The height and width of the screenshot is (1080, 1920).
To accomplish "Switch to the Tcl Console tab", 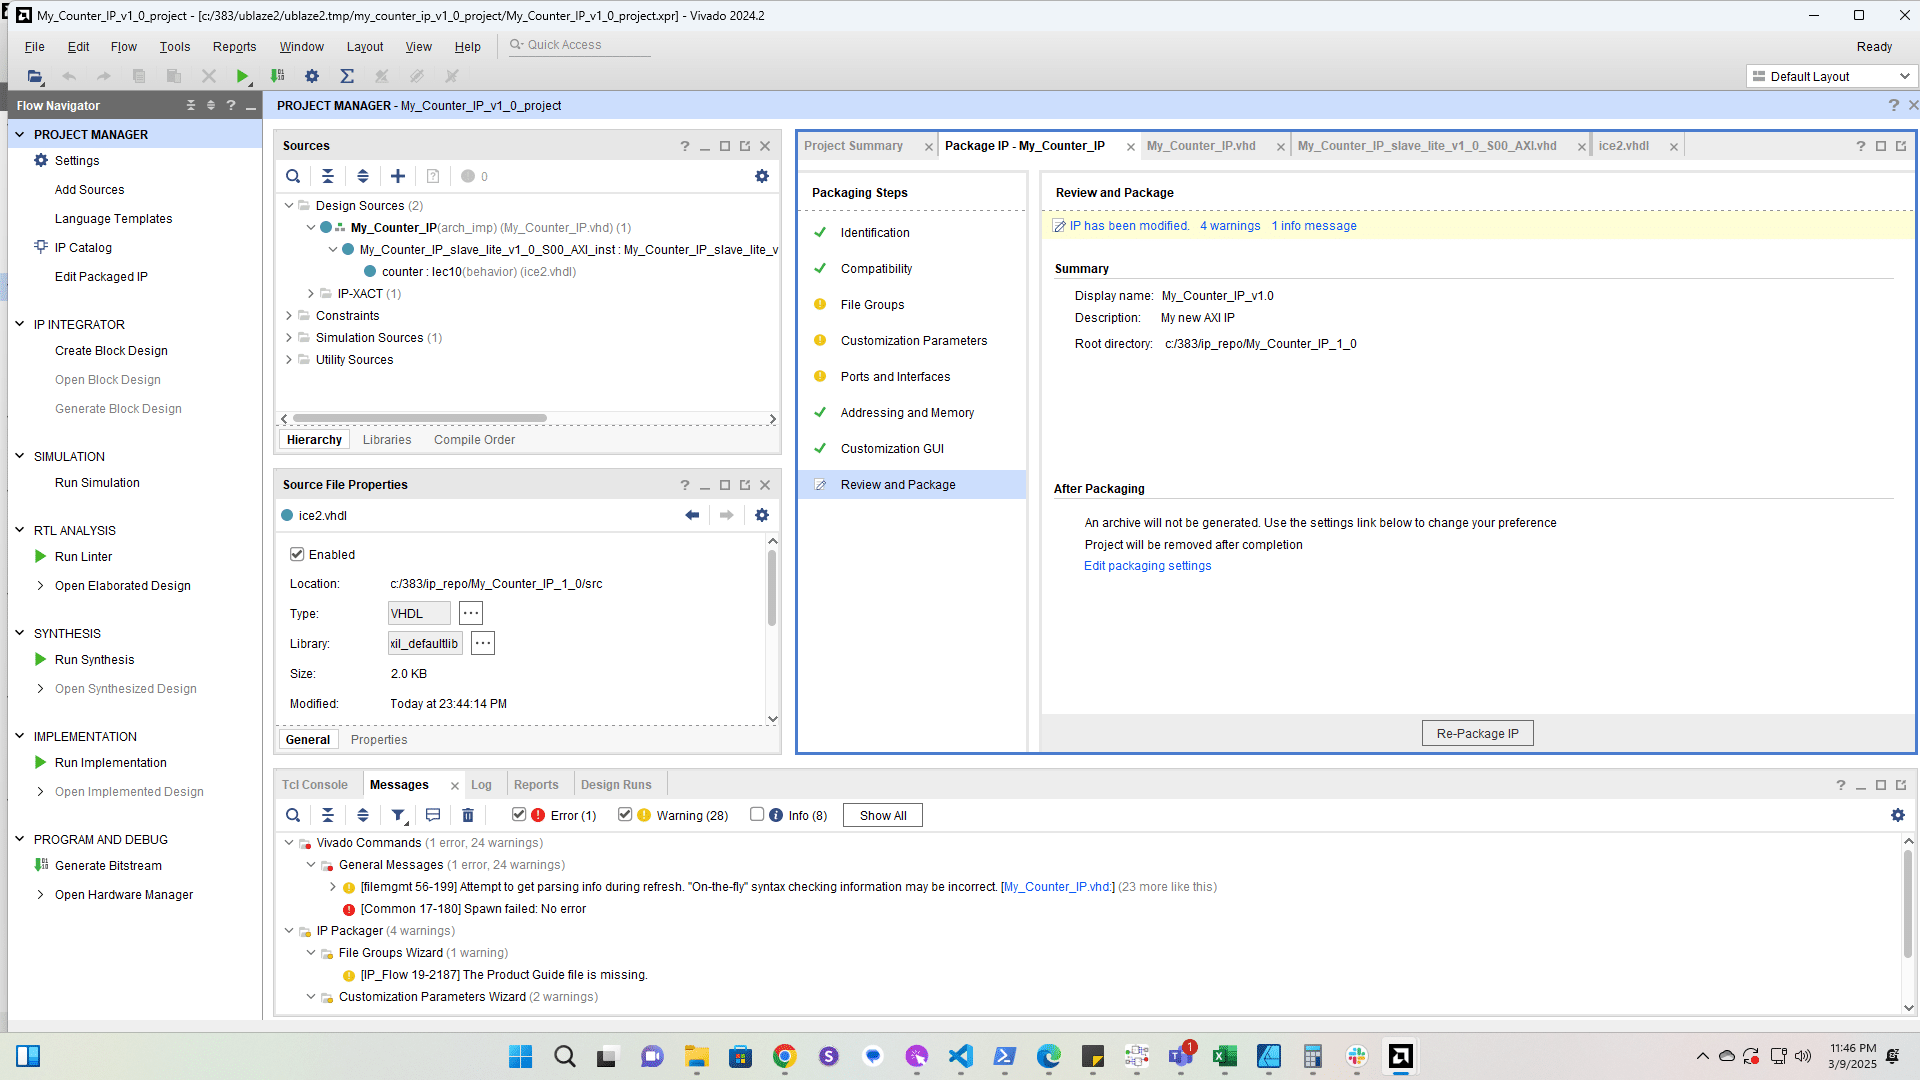I will (x=315, y=785).
